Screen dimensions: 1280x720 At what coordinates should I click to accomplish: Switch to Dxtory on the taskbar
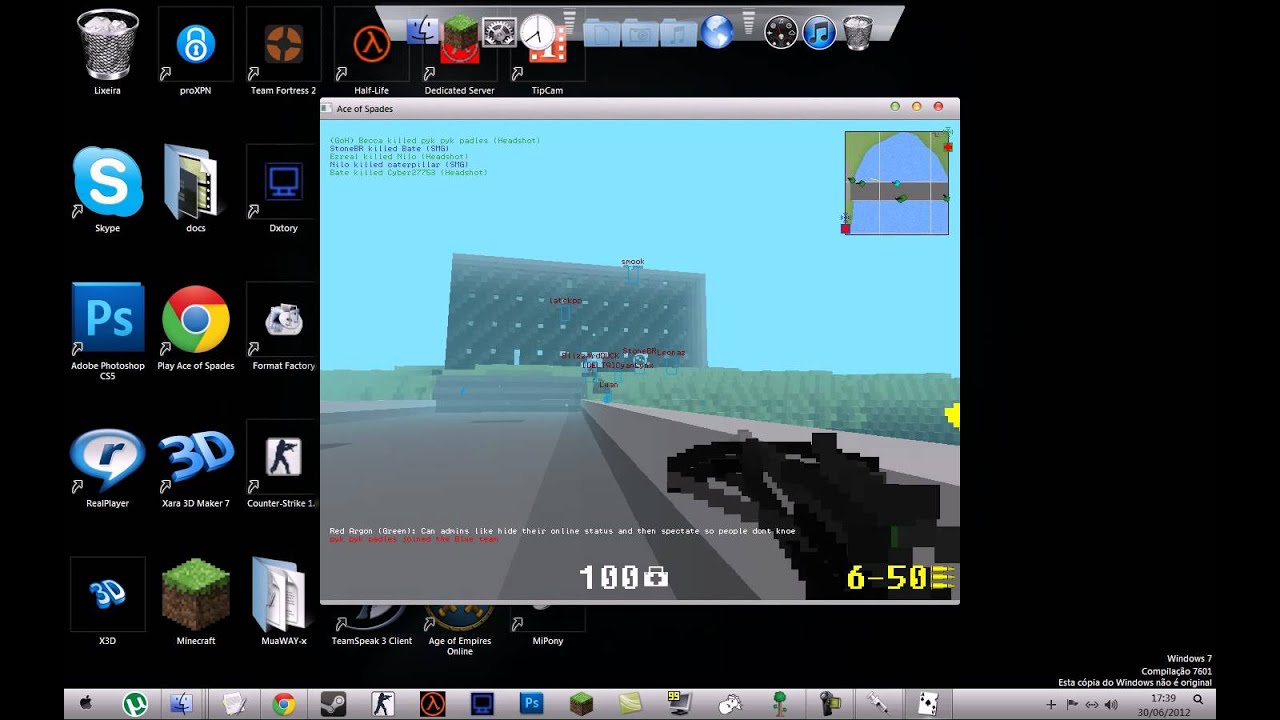tap(482, 704)
